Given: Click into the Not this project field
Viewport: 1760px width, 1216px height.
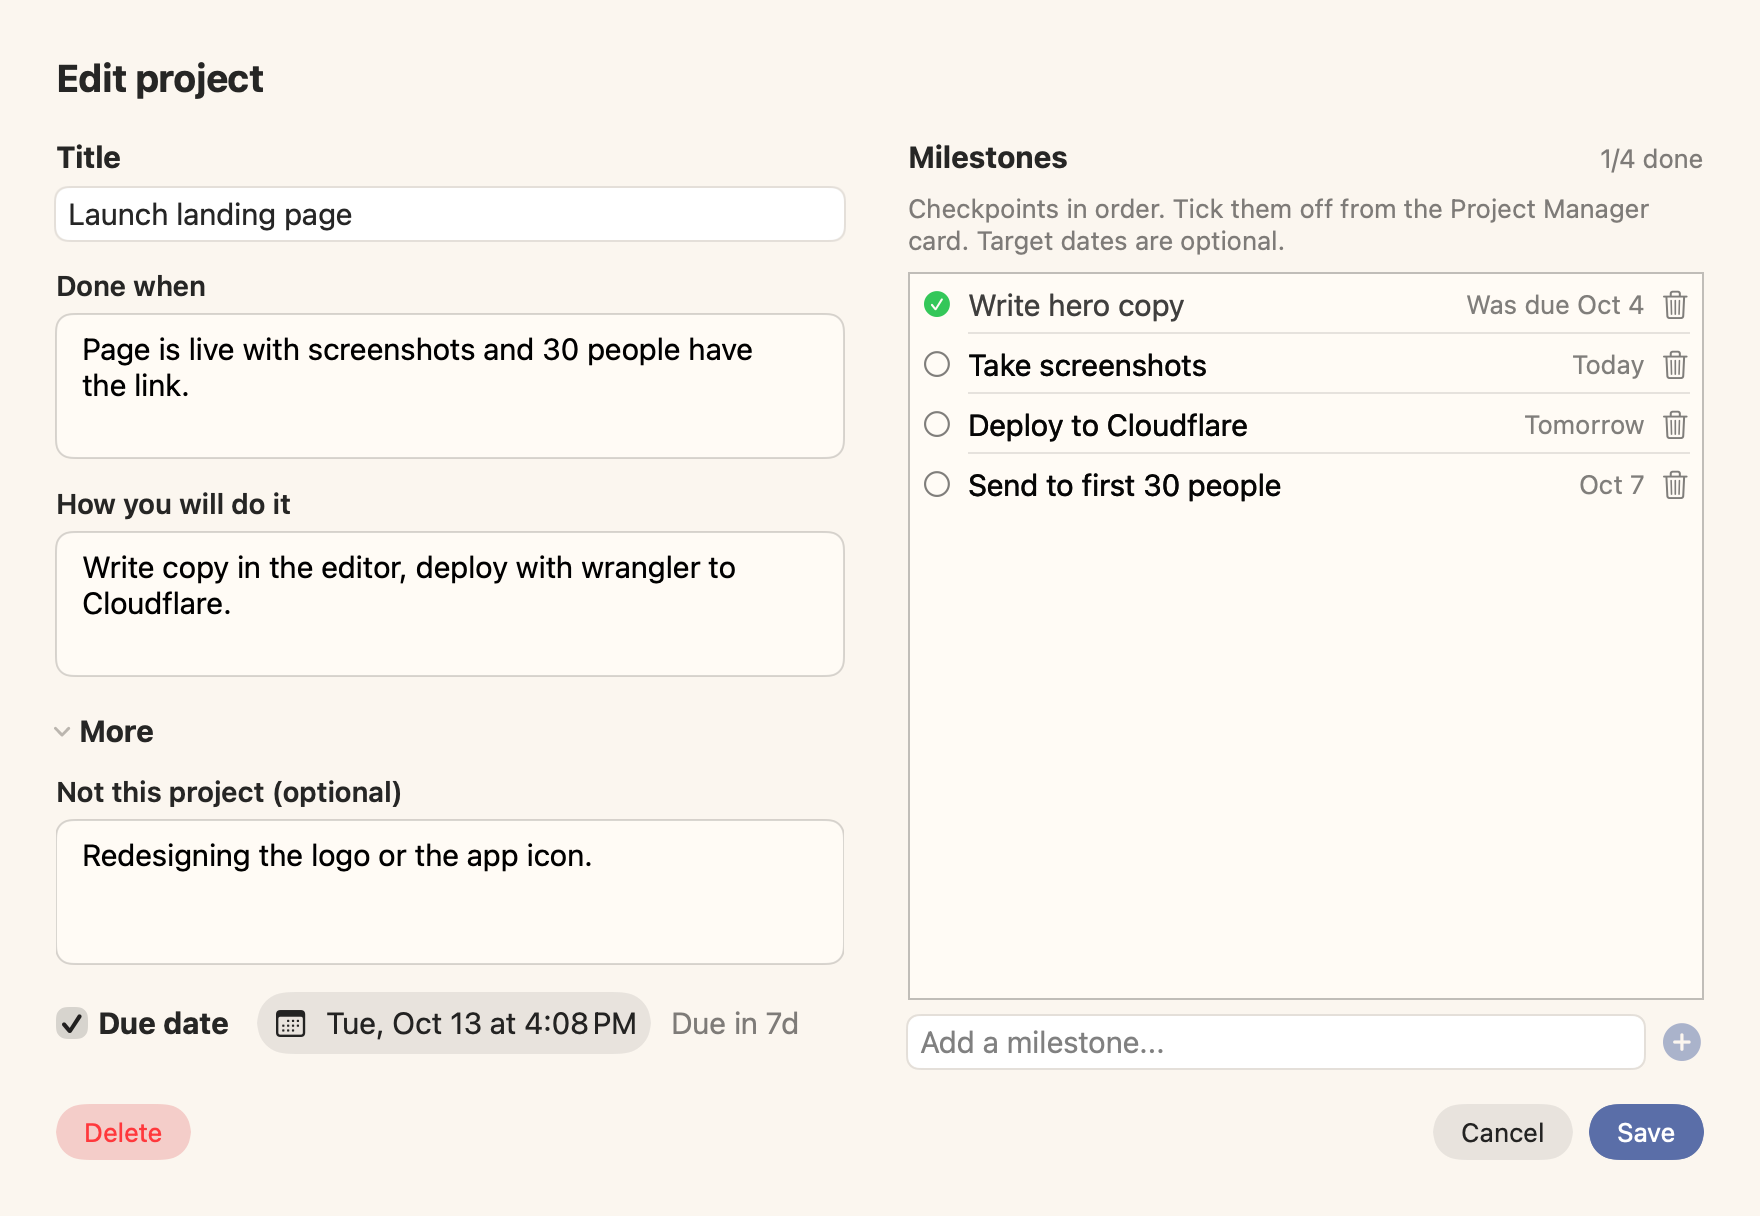Looking at the screenshot, I should click(x=450, y=892).
